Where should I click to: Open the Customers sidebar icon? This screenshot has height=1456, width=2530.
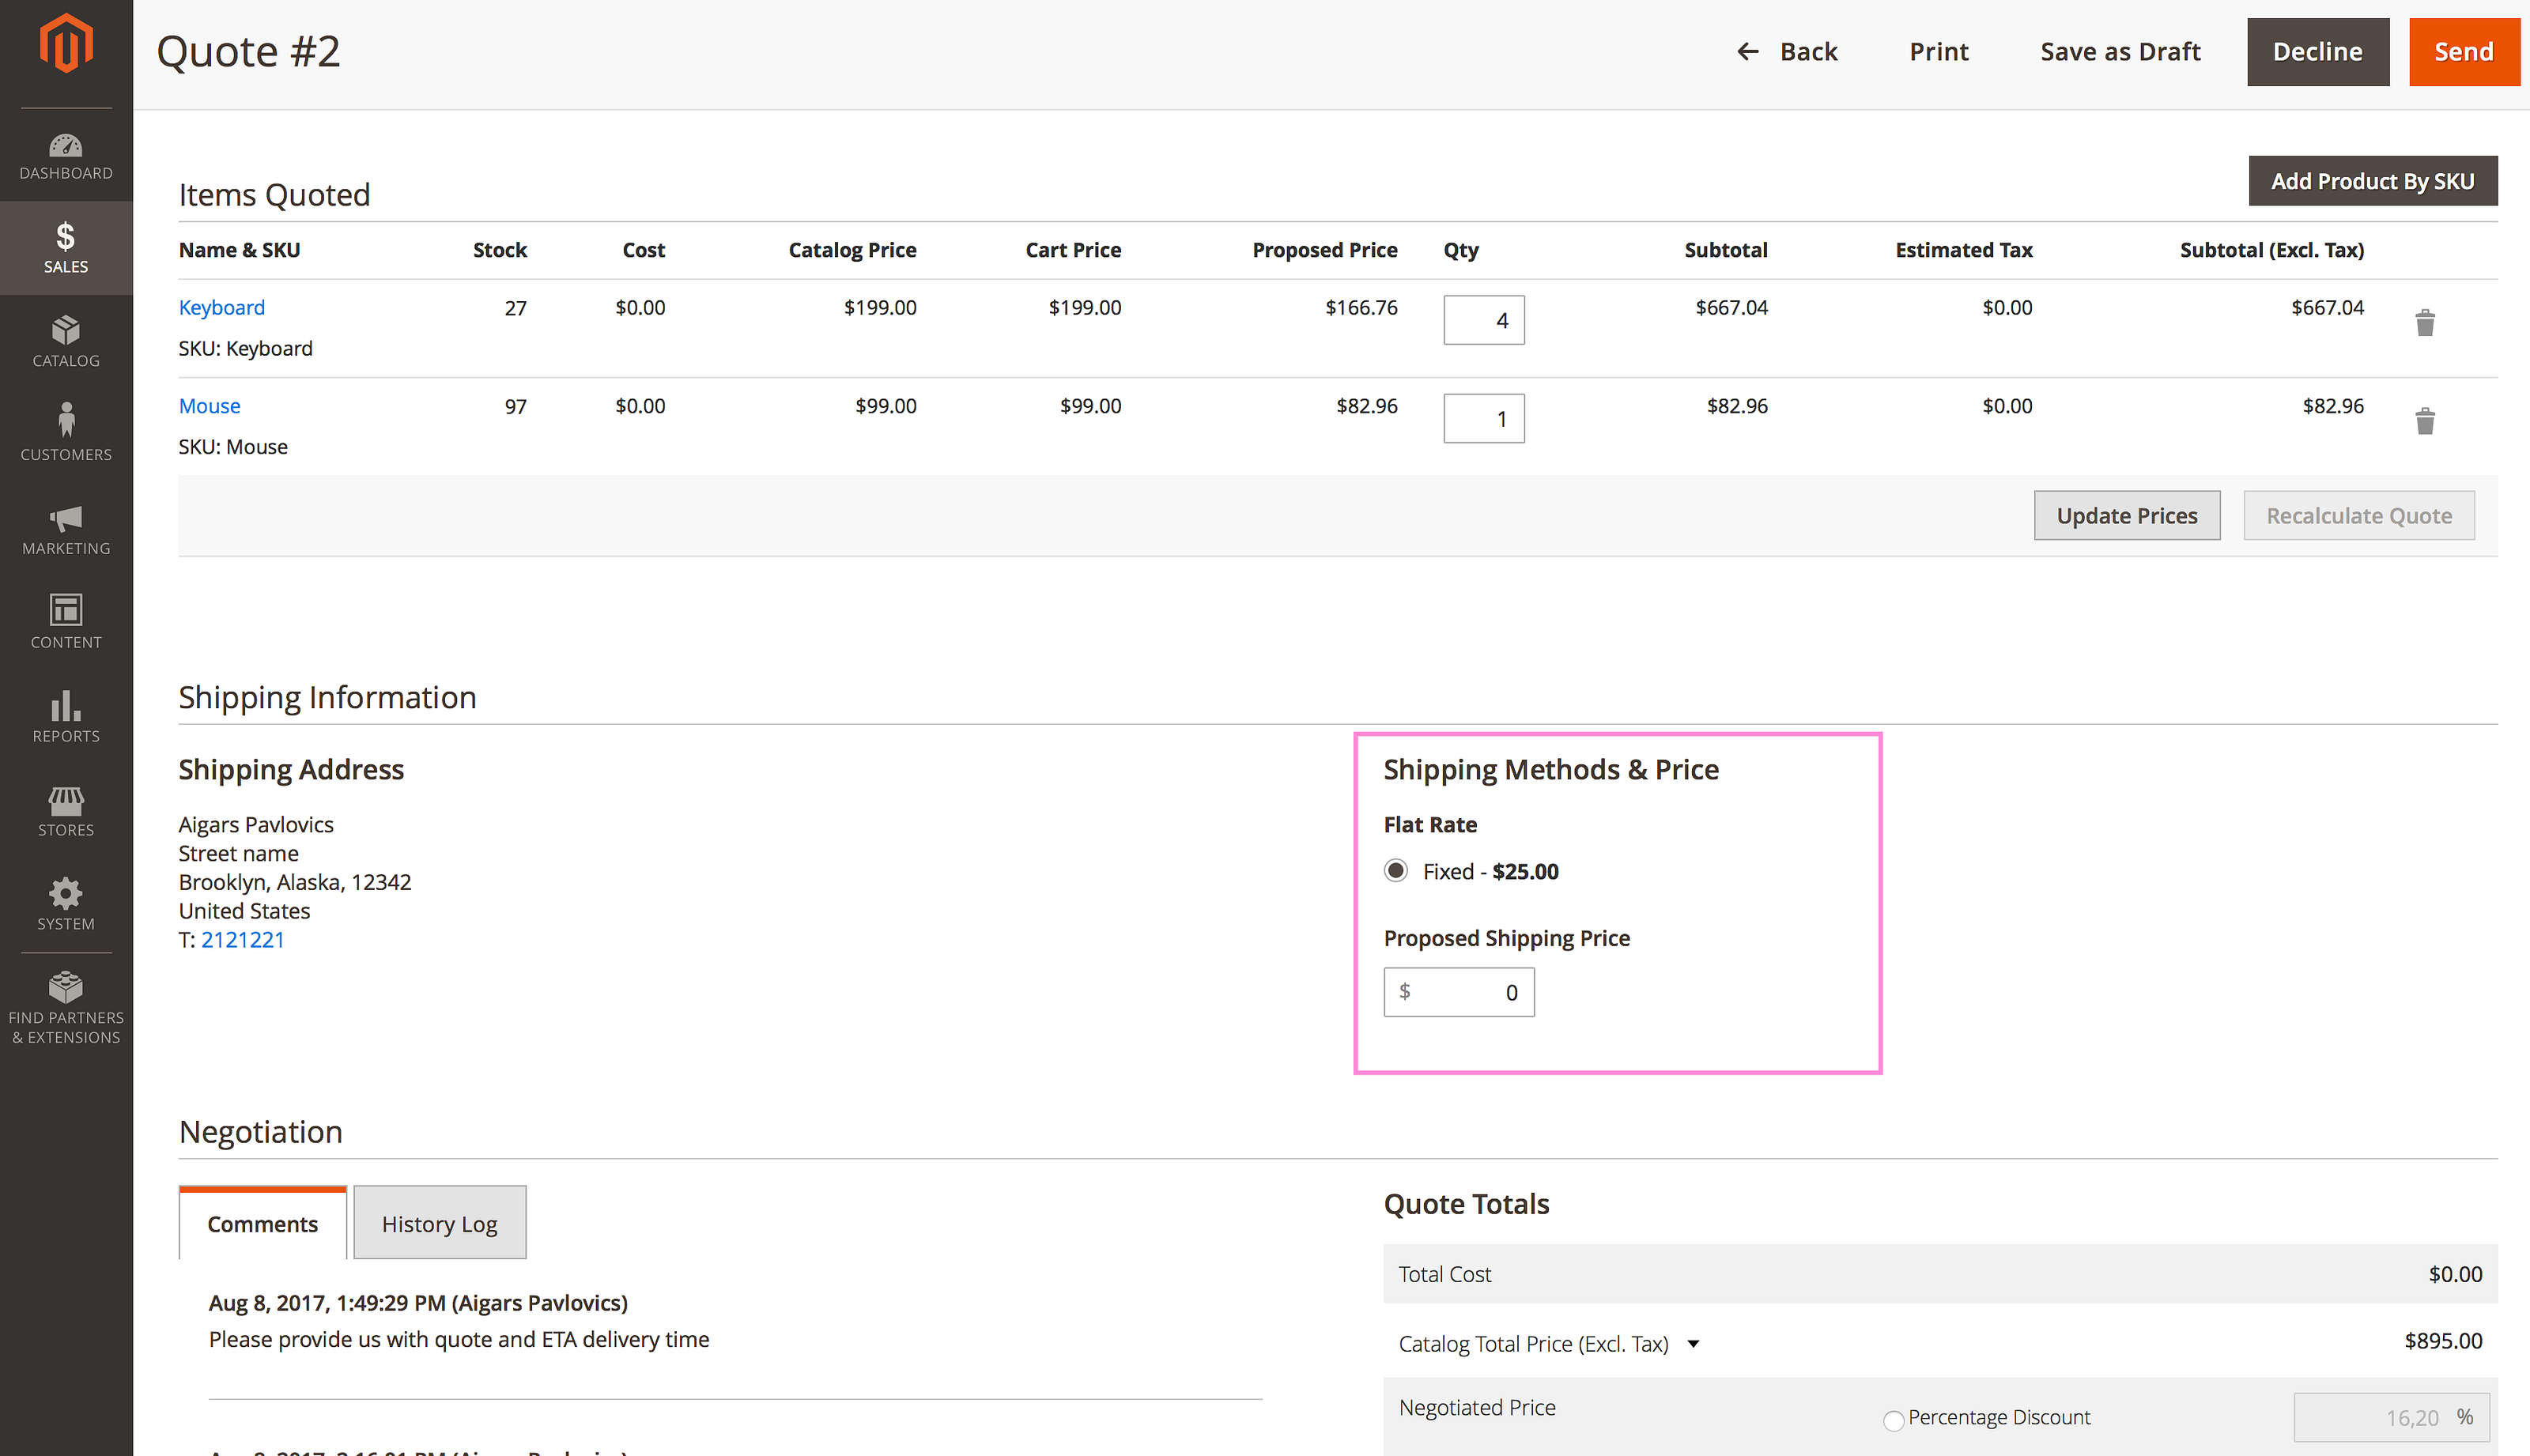click(x=66, y=432)
